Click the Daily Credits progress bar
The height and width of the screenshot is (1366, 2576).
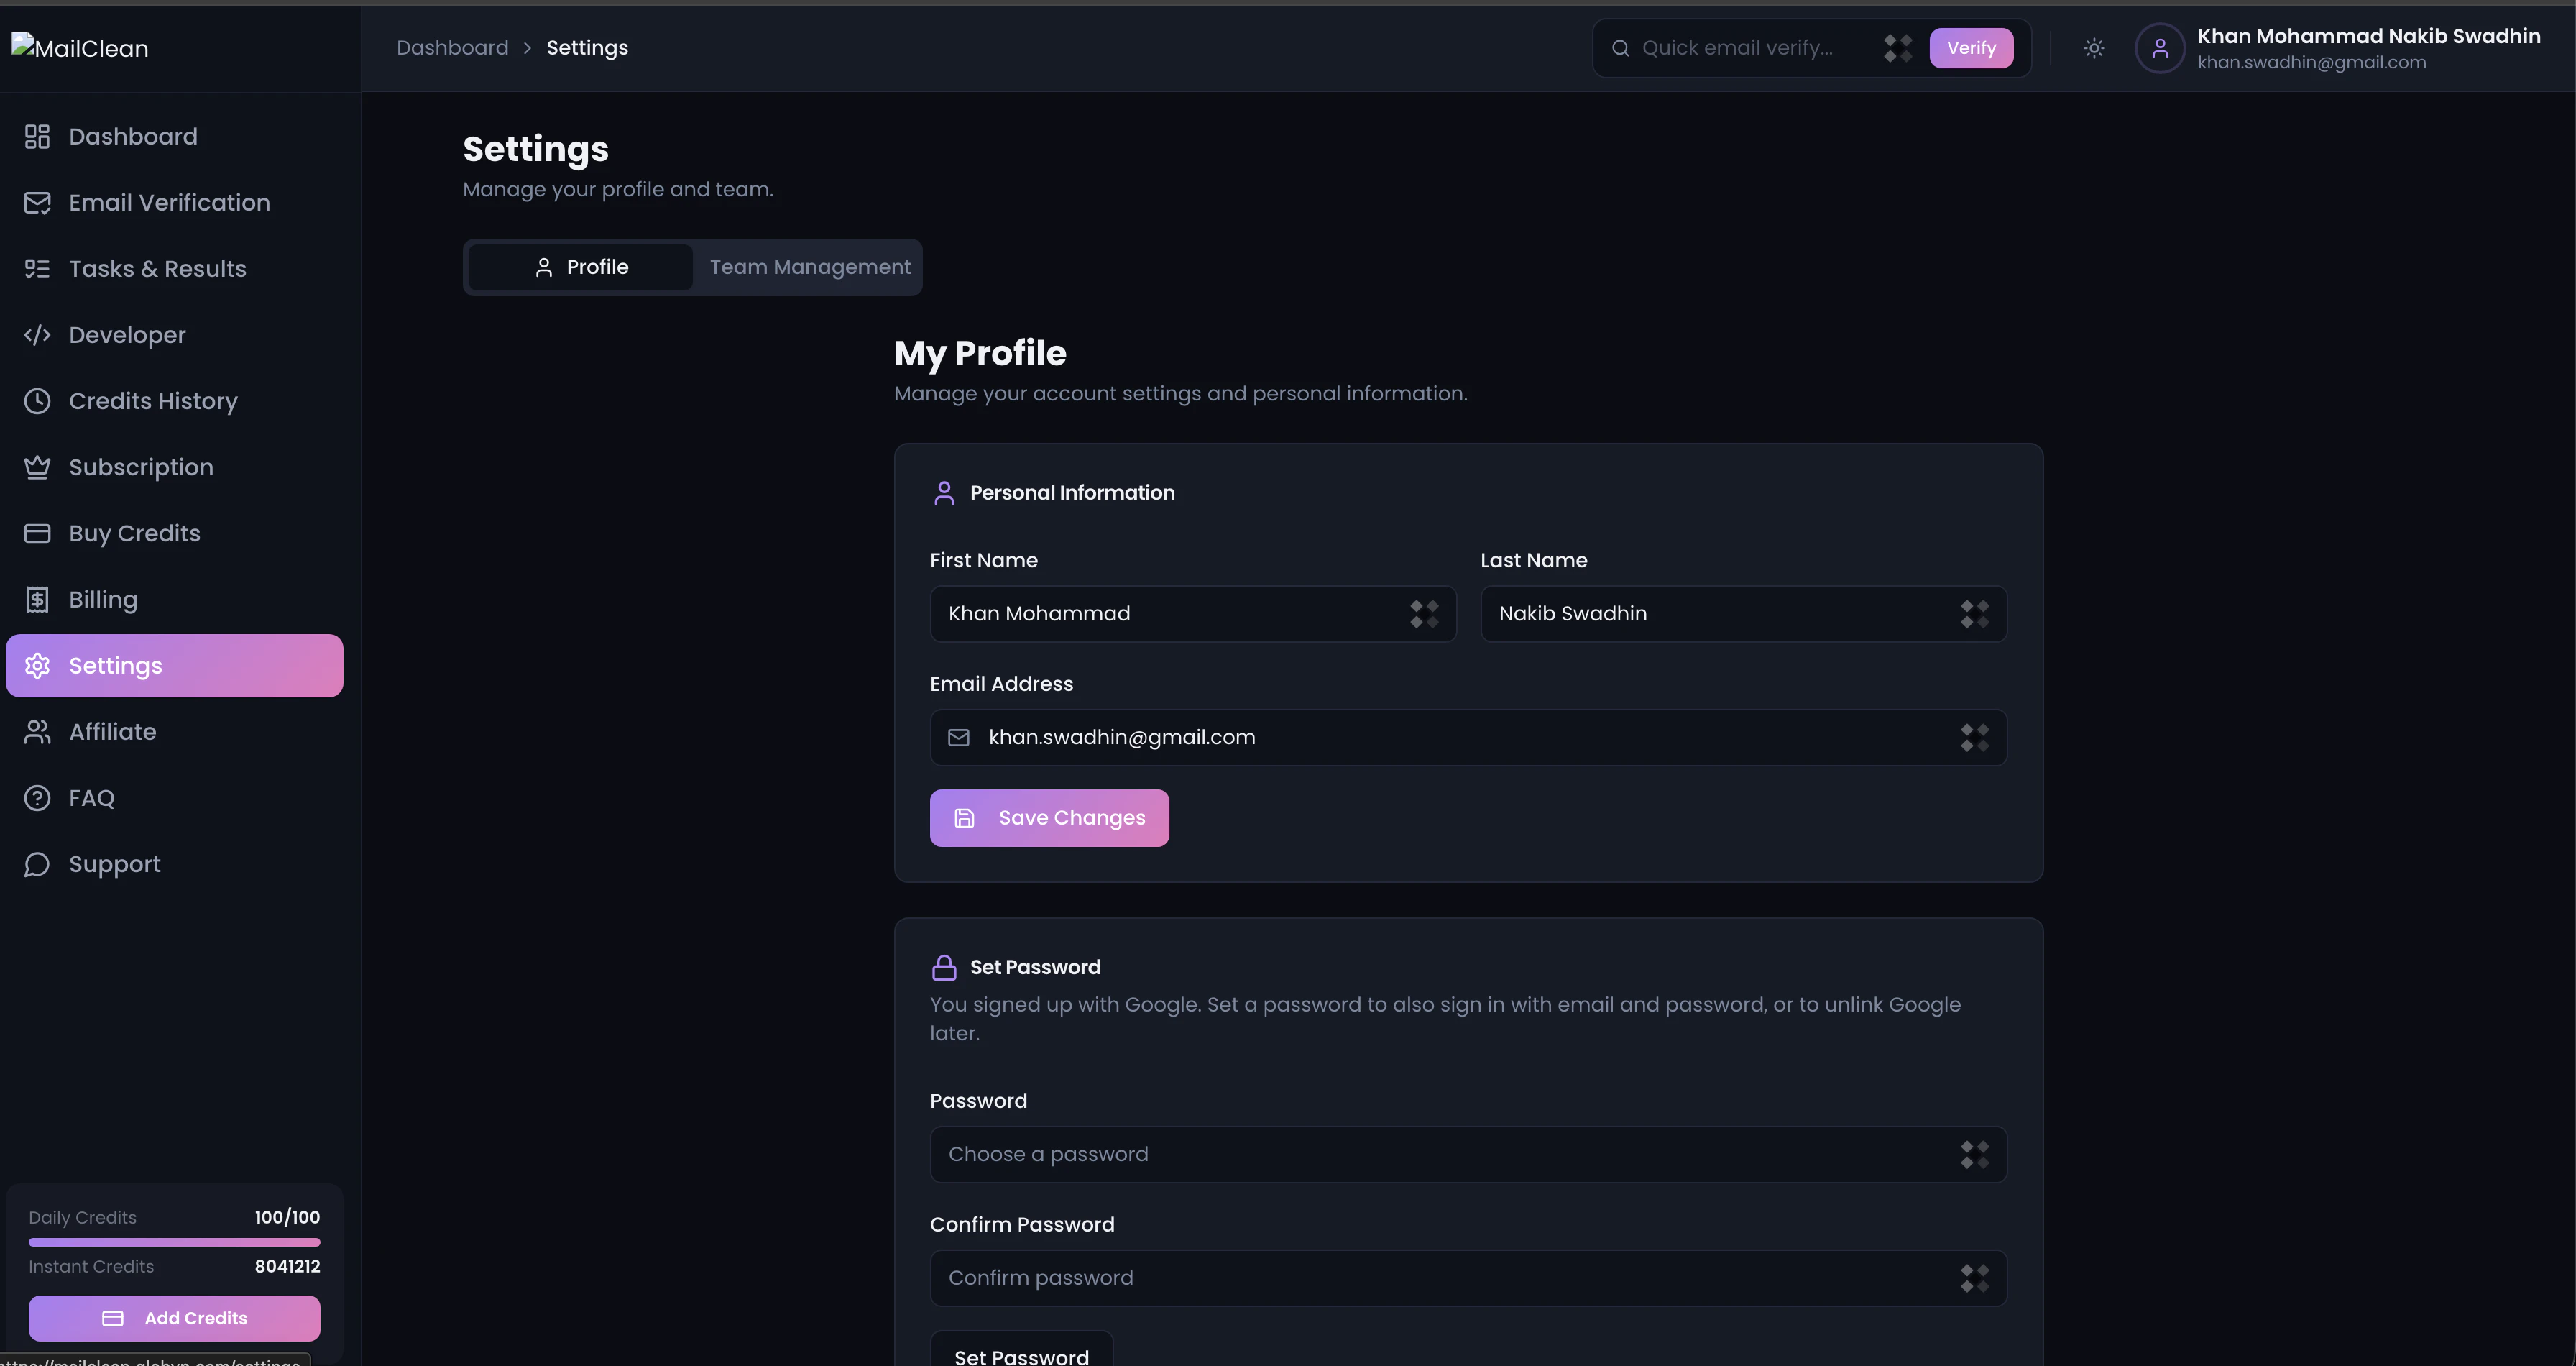174,1242
